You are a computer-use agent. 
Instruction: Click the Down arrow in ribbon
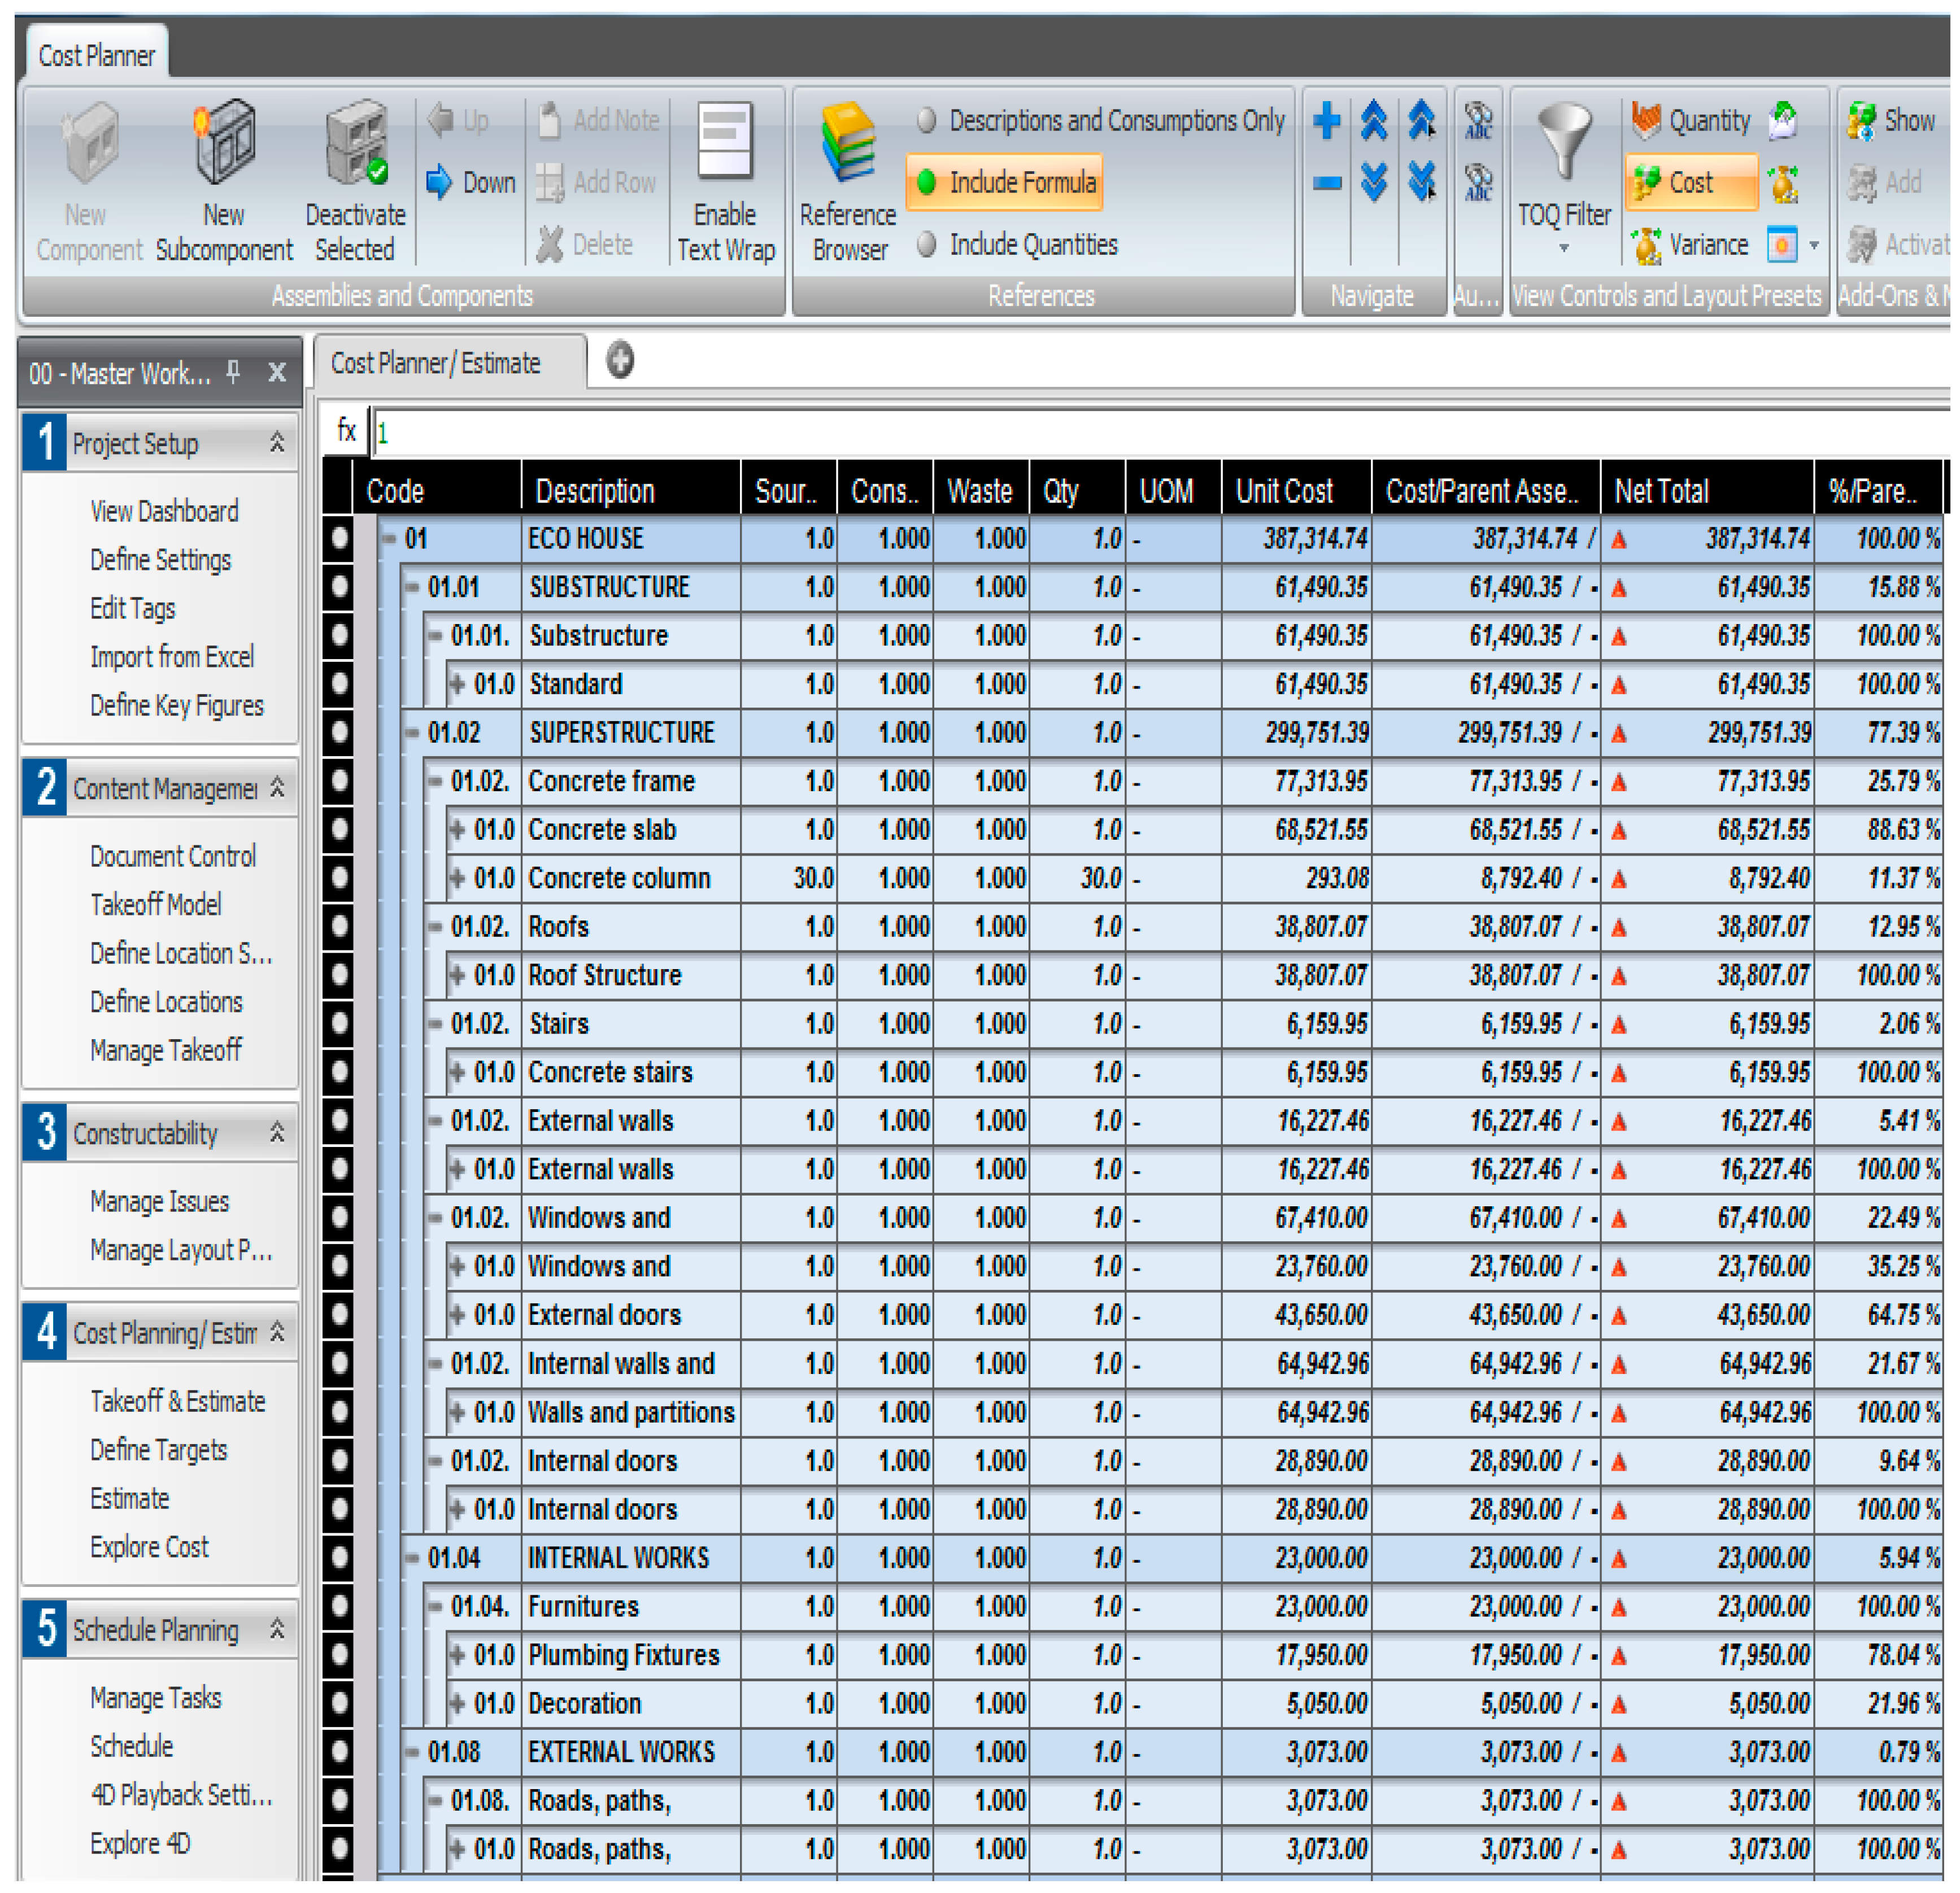439,183
